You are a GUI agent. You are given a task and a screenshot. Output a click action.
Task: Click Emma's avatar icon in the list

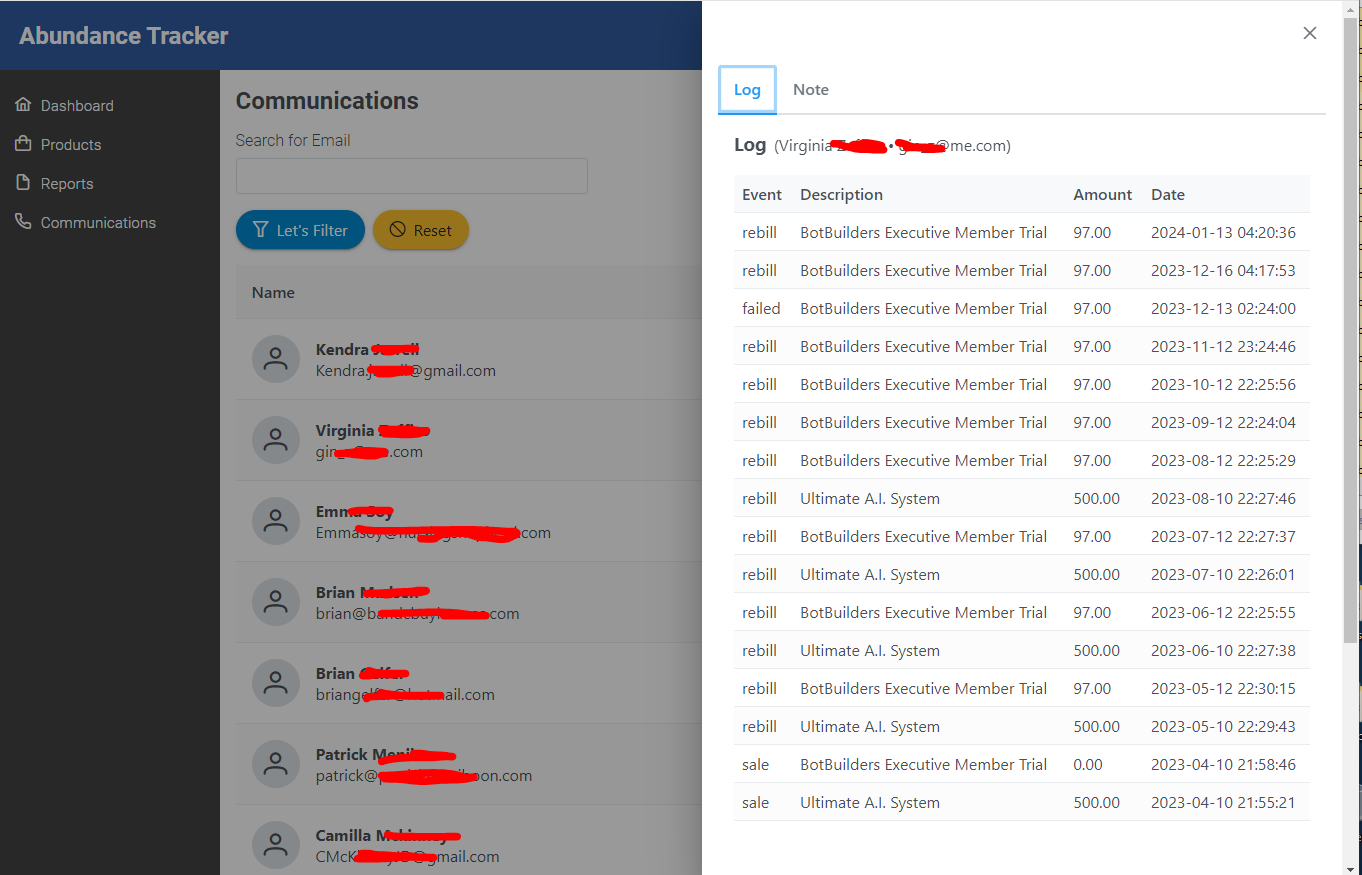(276, 521)
